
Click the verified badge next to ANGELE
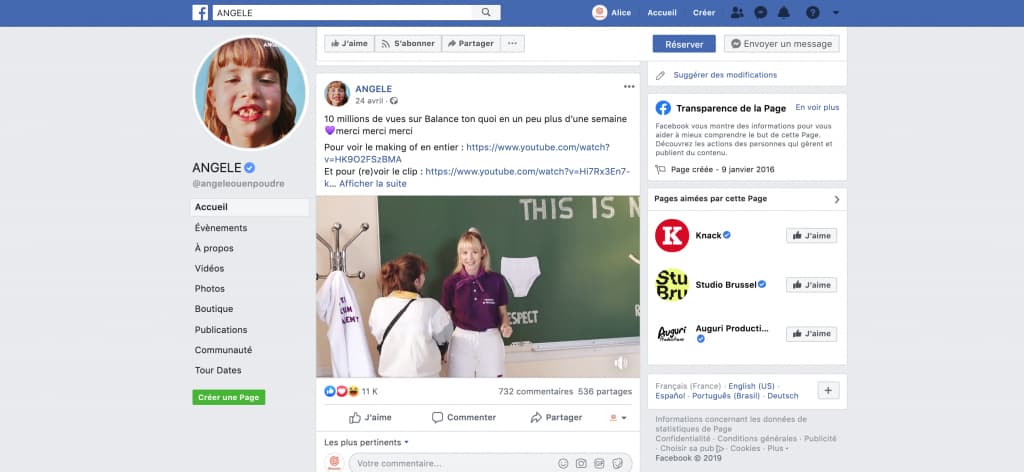pyautogui.click(x=249, y=168)
